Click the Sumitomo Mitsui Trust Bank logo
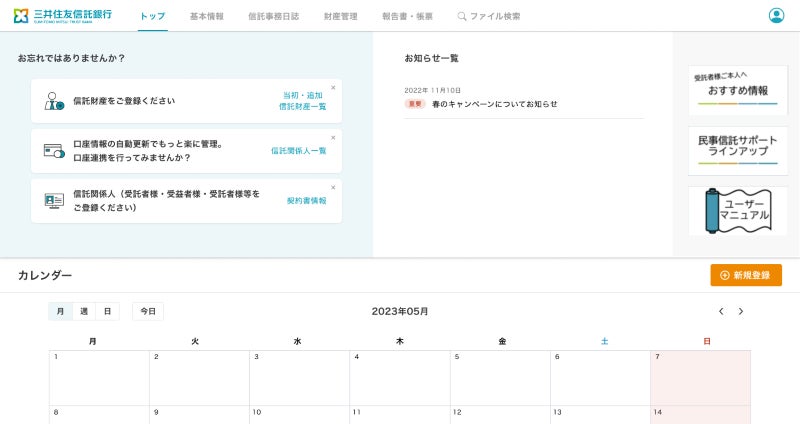The image size is (800, 424). (62, 16)
